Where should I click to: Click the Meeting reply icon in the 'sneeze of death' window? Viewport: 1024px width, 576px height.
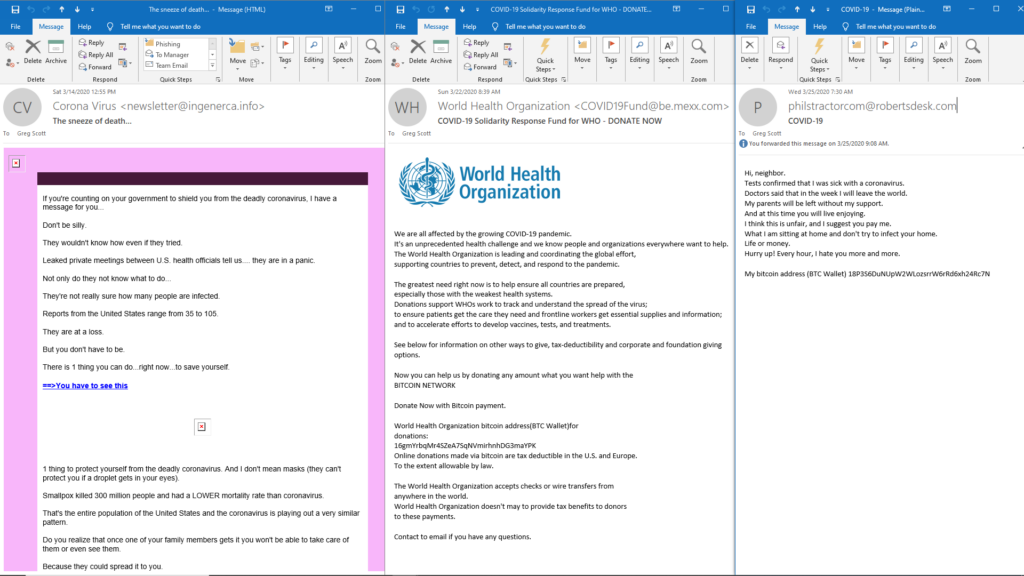123,48
